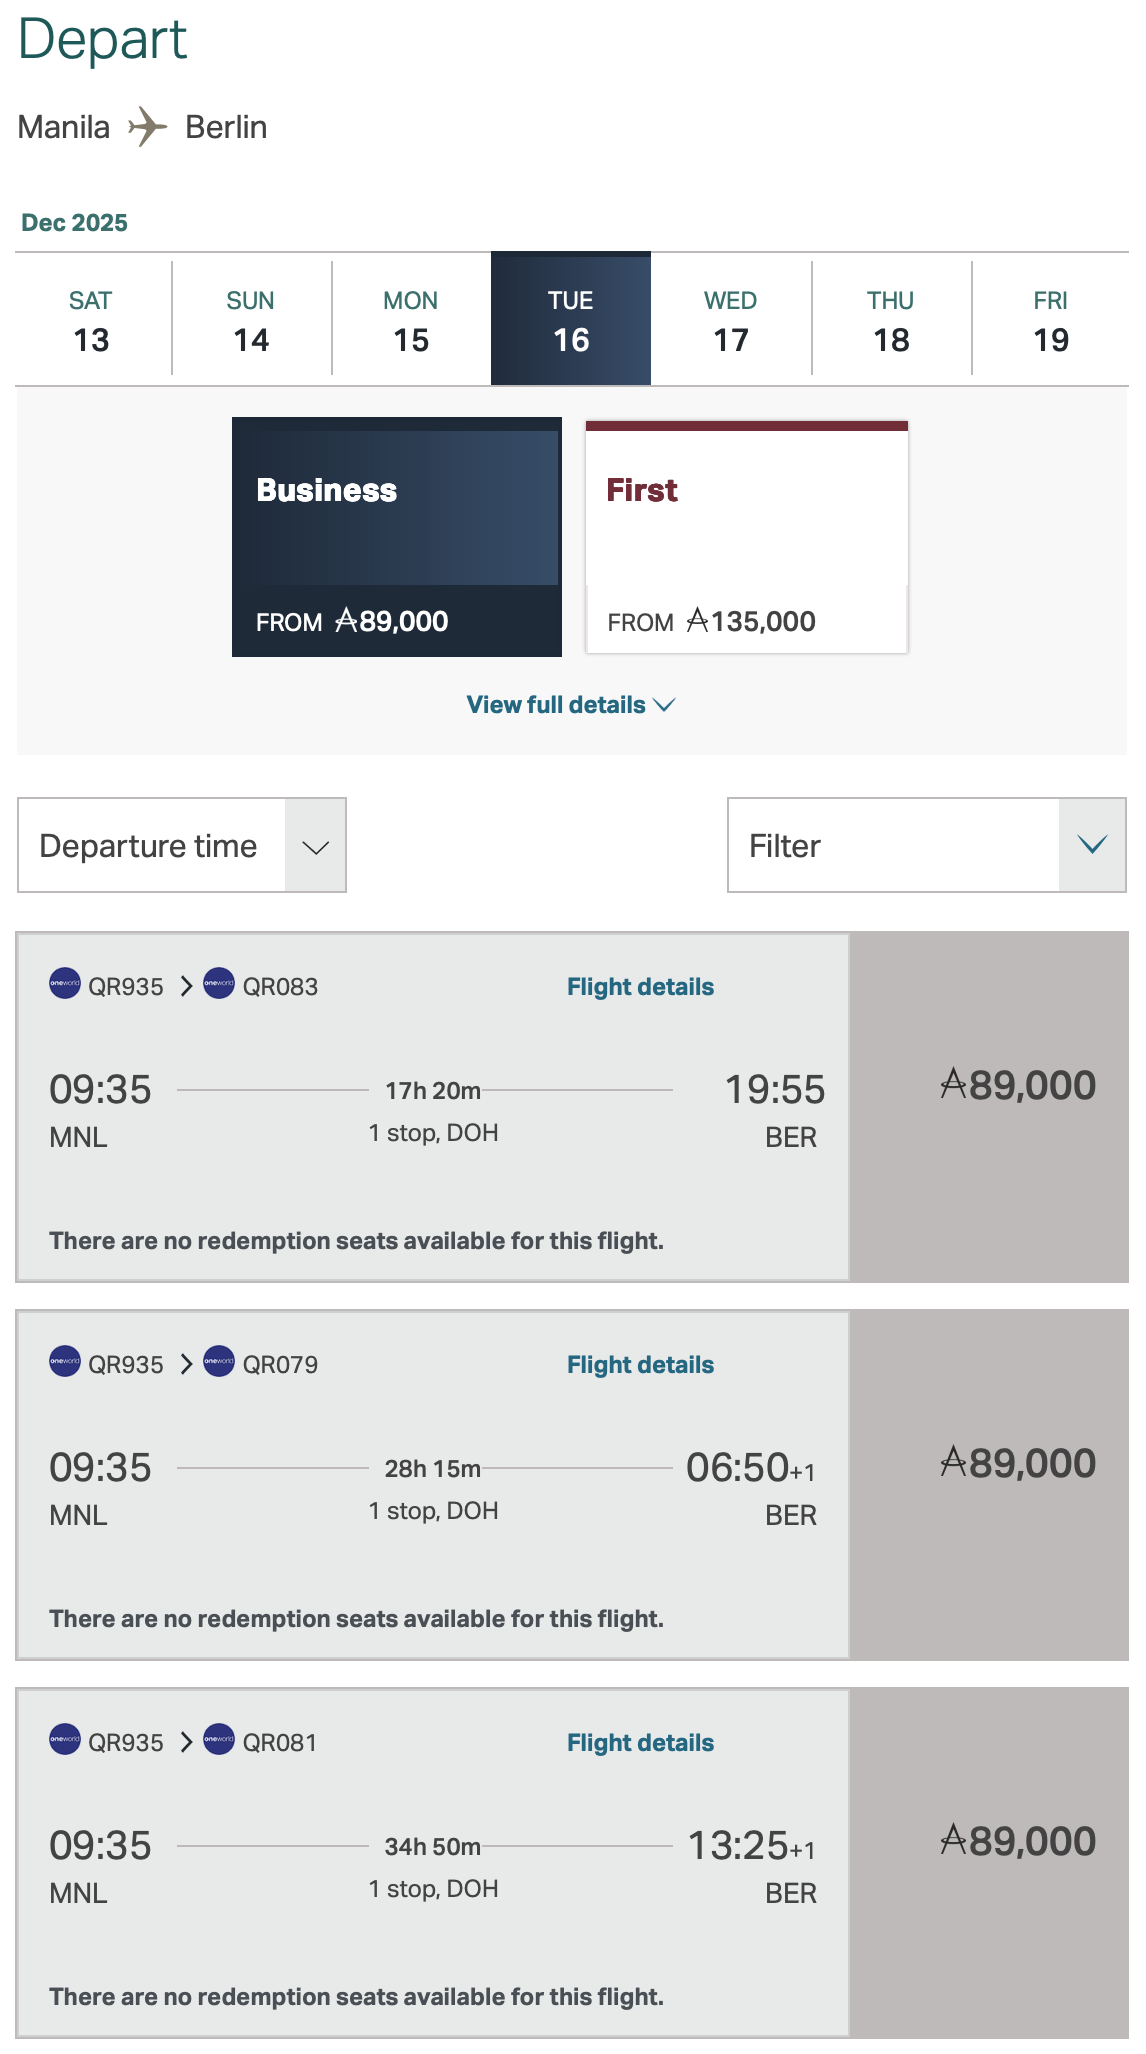Open the Filter dropdown
1146x2054 pixels.
click(x=926, y=846)
